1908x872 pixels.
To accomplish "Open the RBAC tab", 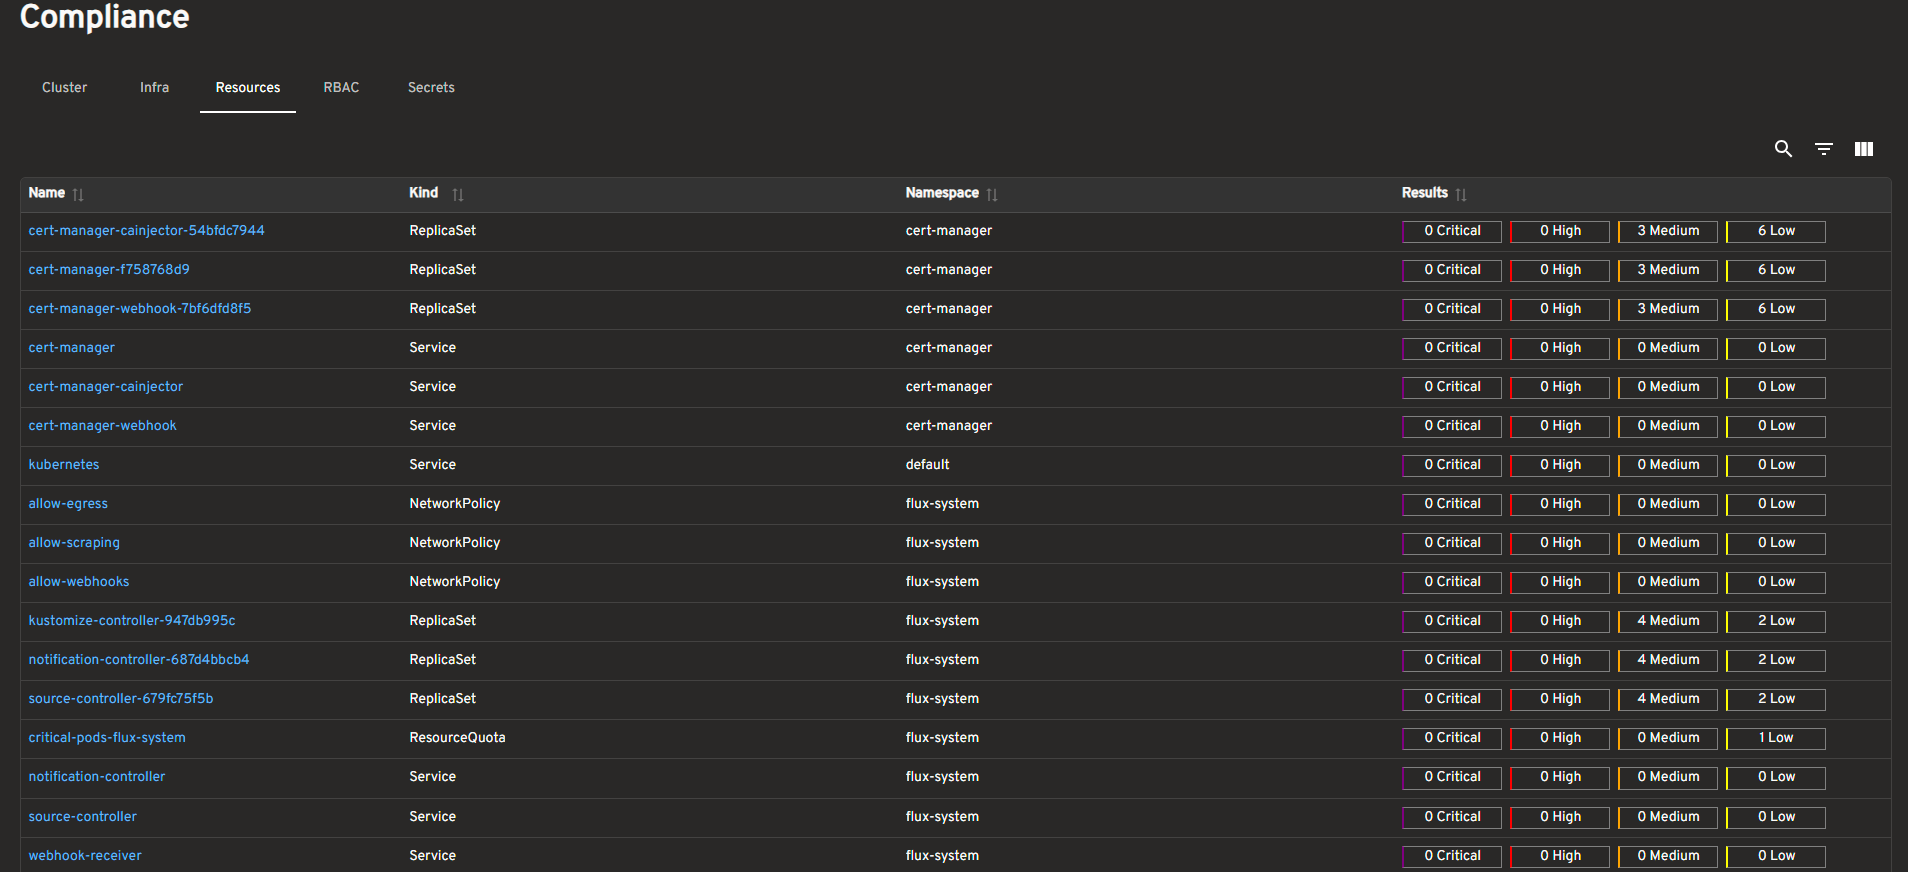I will tap(341, 88).
